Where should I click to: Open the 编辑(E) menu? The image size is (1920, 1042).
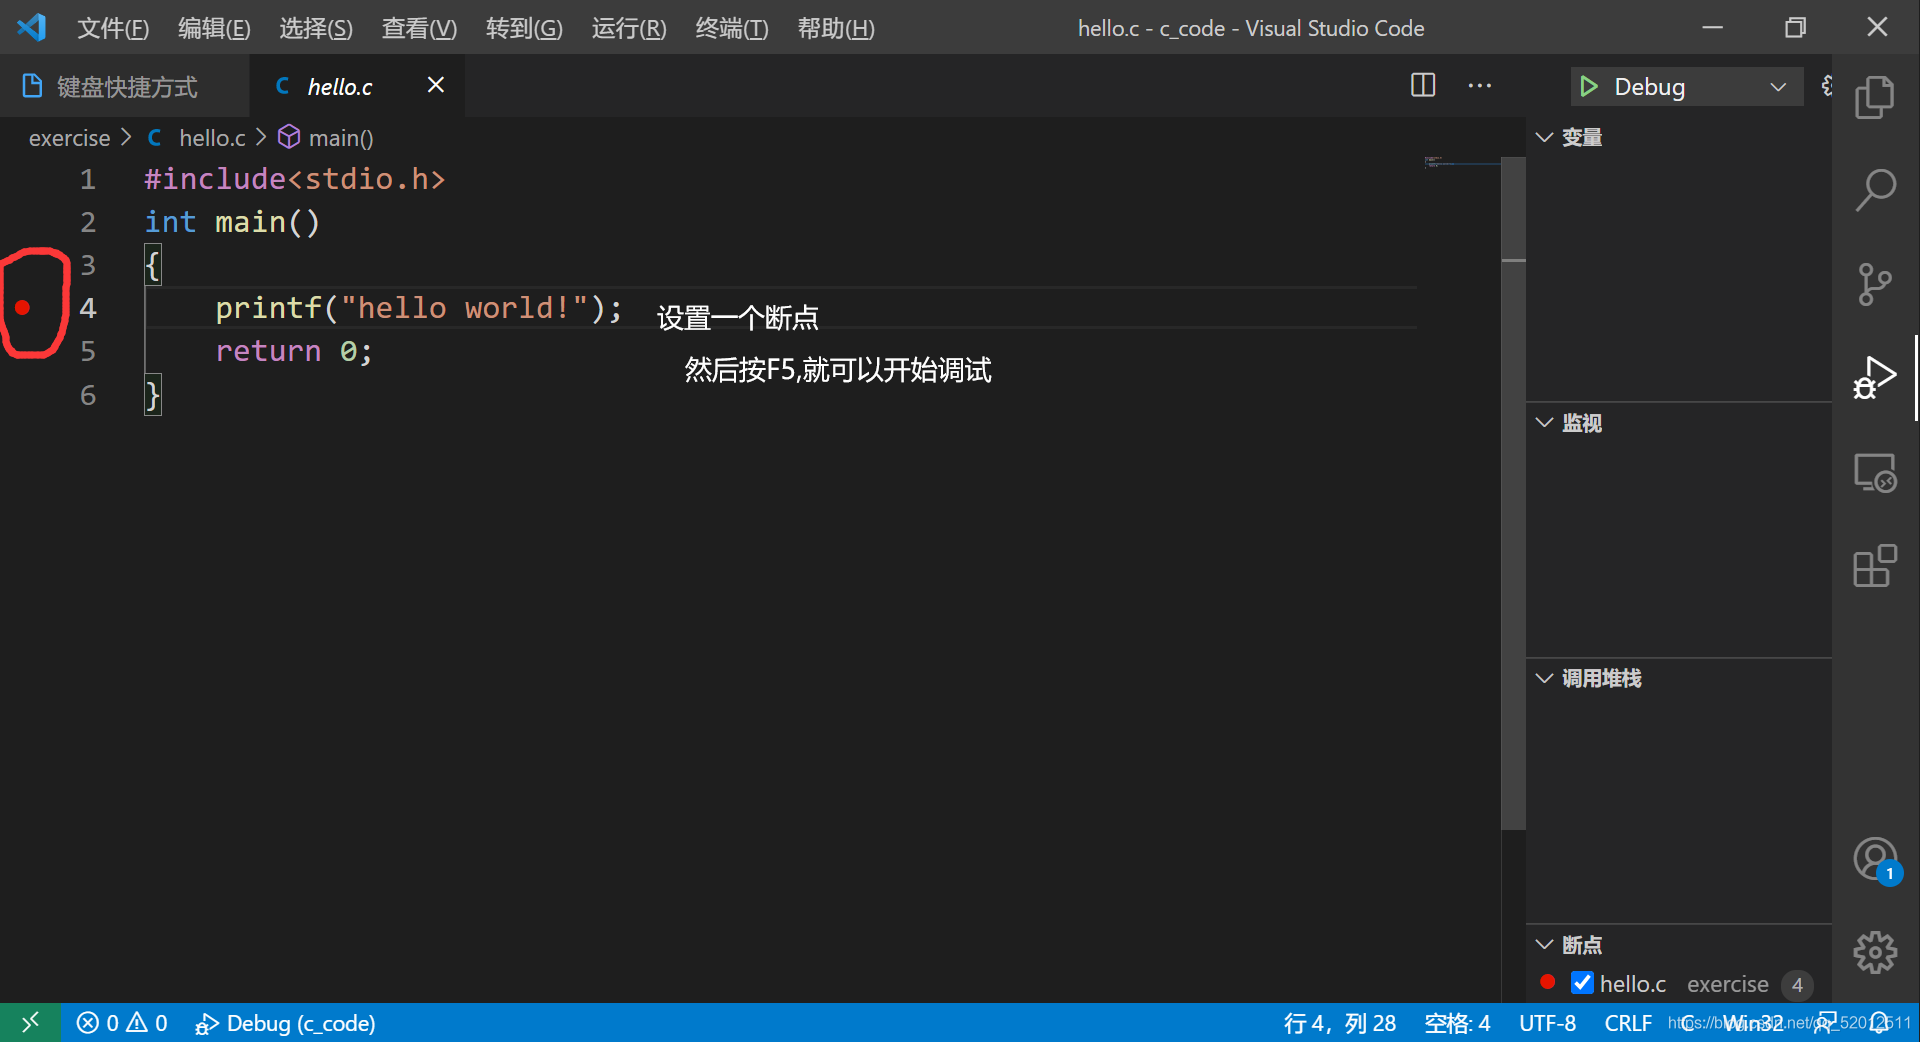click(x=214, y=28)
